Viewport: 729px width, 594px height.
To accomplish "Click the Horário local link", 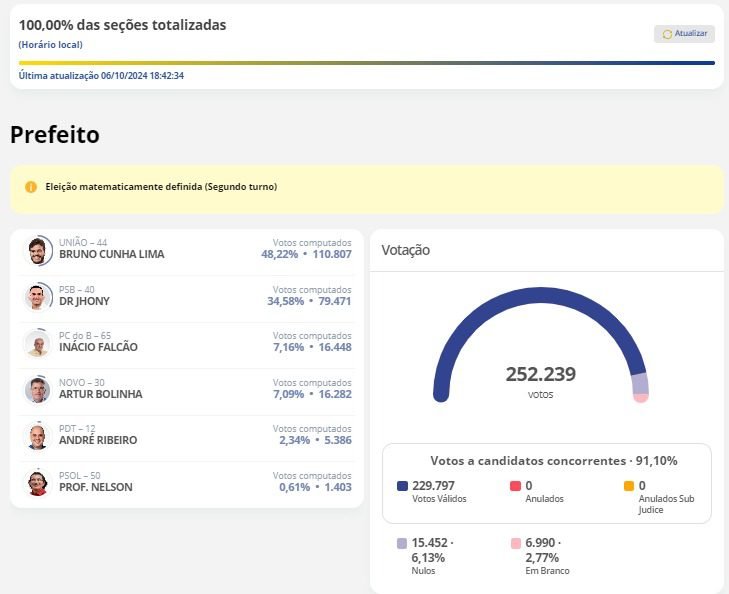I will coord(50,45).
